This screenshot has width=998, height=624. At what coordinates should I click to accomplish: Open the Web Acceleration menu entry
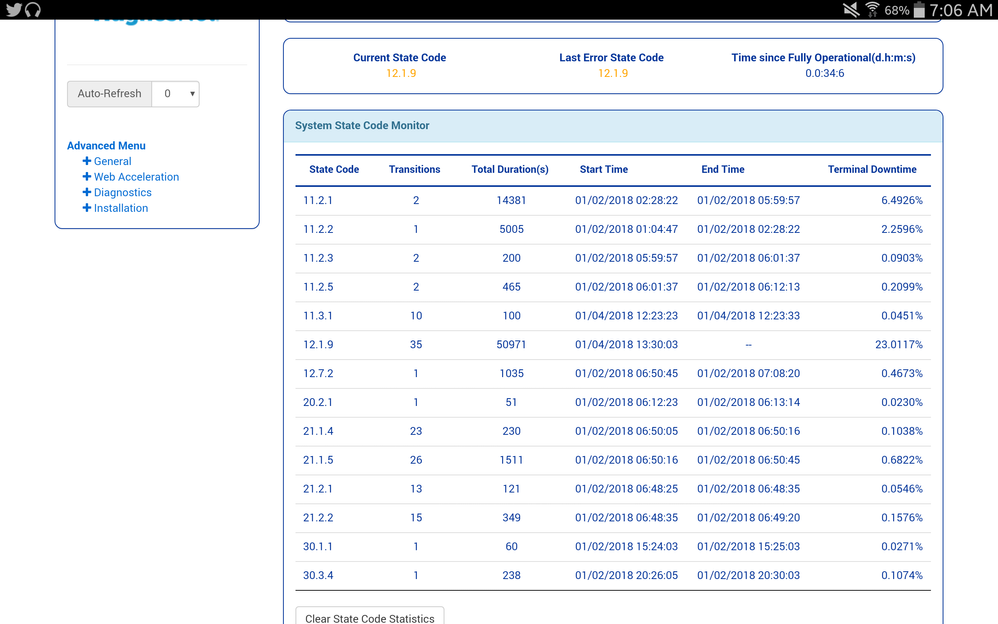point(136,177)
